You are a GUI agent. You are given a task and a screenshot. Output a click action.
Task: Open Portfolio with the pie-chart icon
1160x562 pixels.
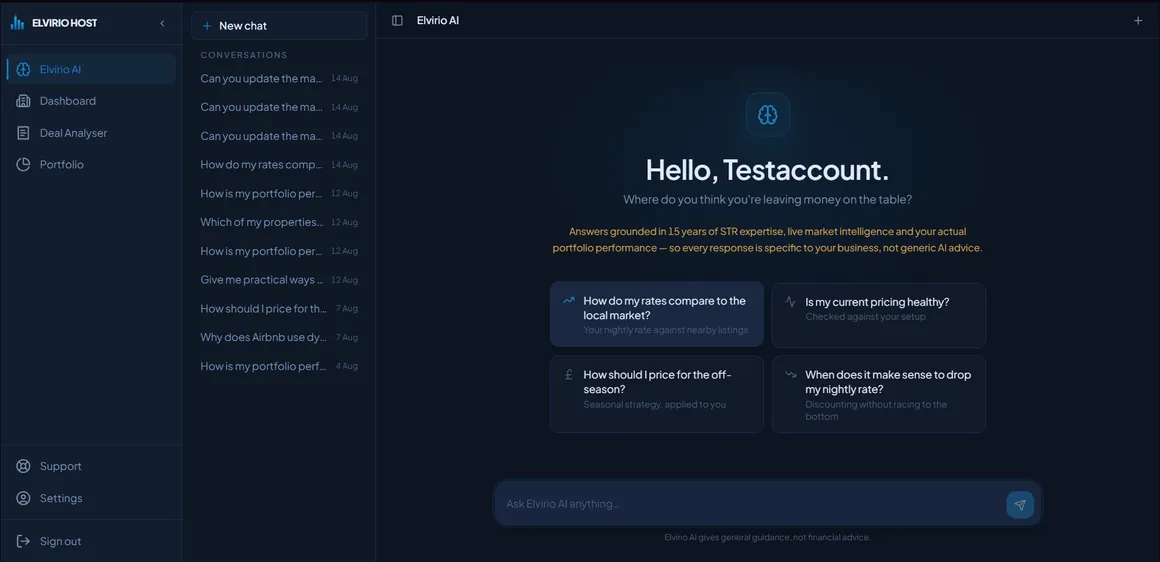[23, 164]
